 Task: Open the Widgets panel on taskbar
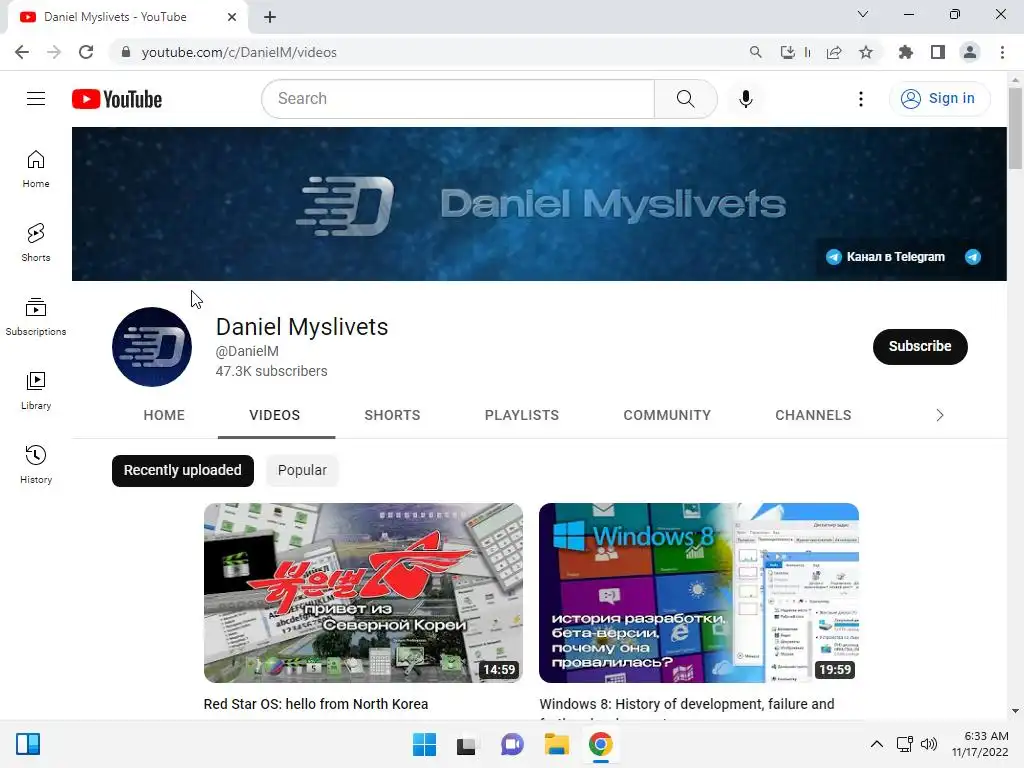pos(27,744)
